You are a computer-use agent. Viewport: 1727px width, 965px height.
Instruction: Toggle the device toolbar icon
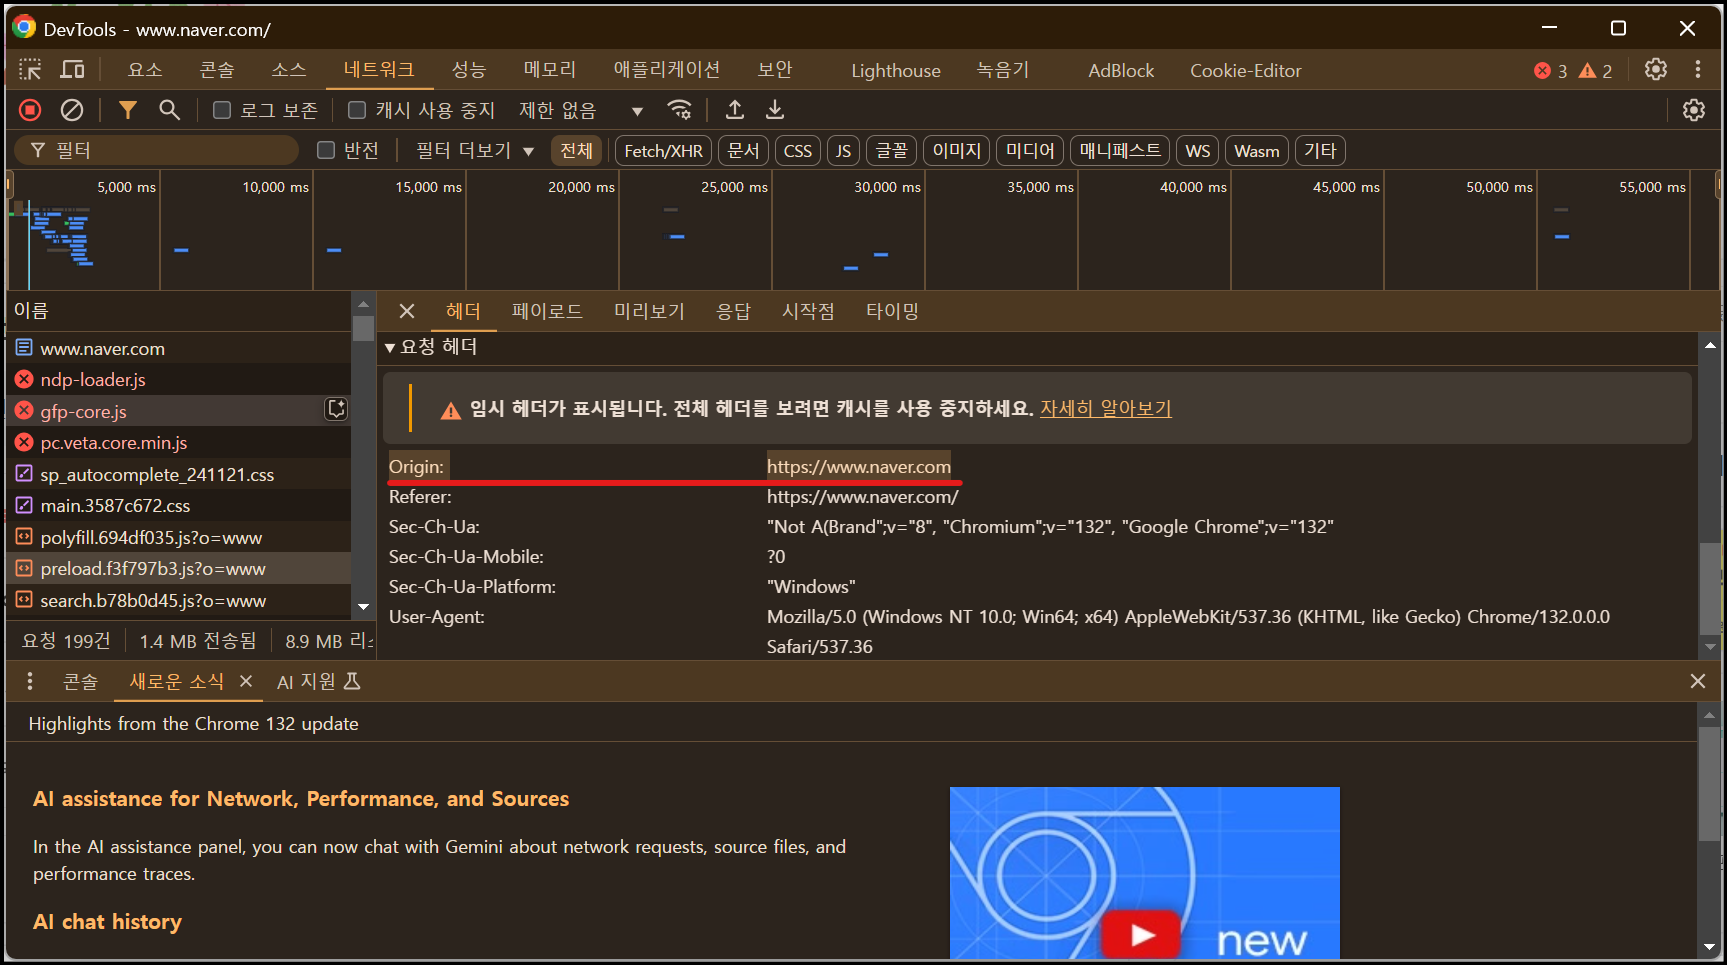[73, 70]
